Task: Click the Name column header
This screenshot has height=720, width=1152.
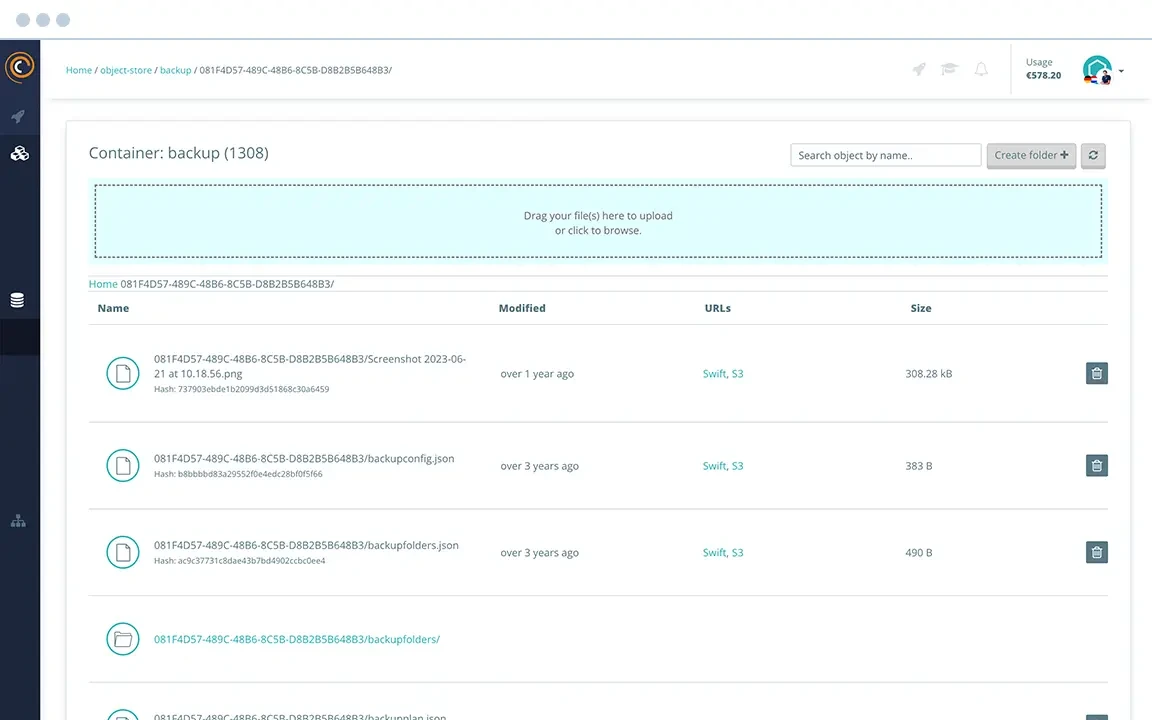Action: 113,309
